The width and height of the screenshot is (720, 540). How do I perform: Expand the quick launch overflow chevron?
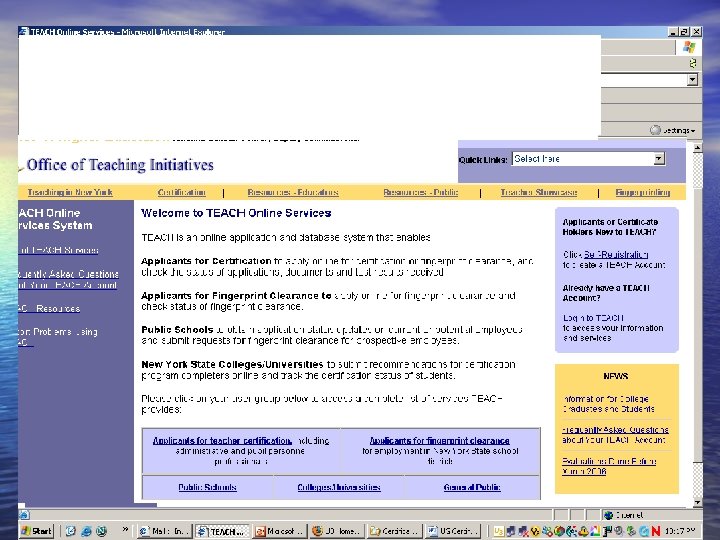[125, 529]
